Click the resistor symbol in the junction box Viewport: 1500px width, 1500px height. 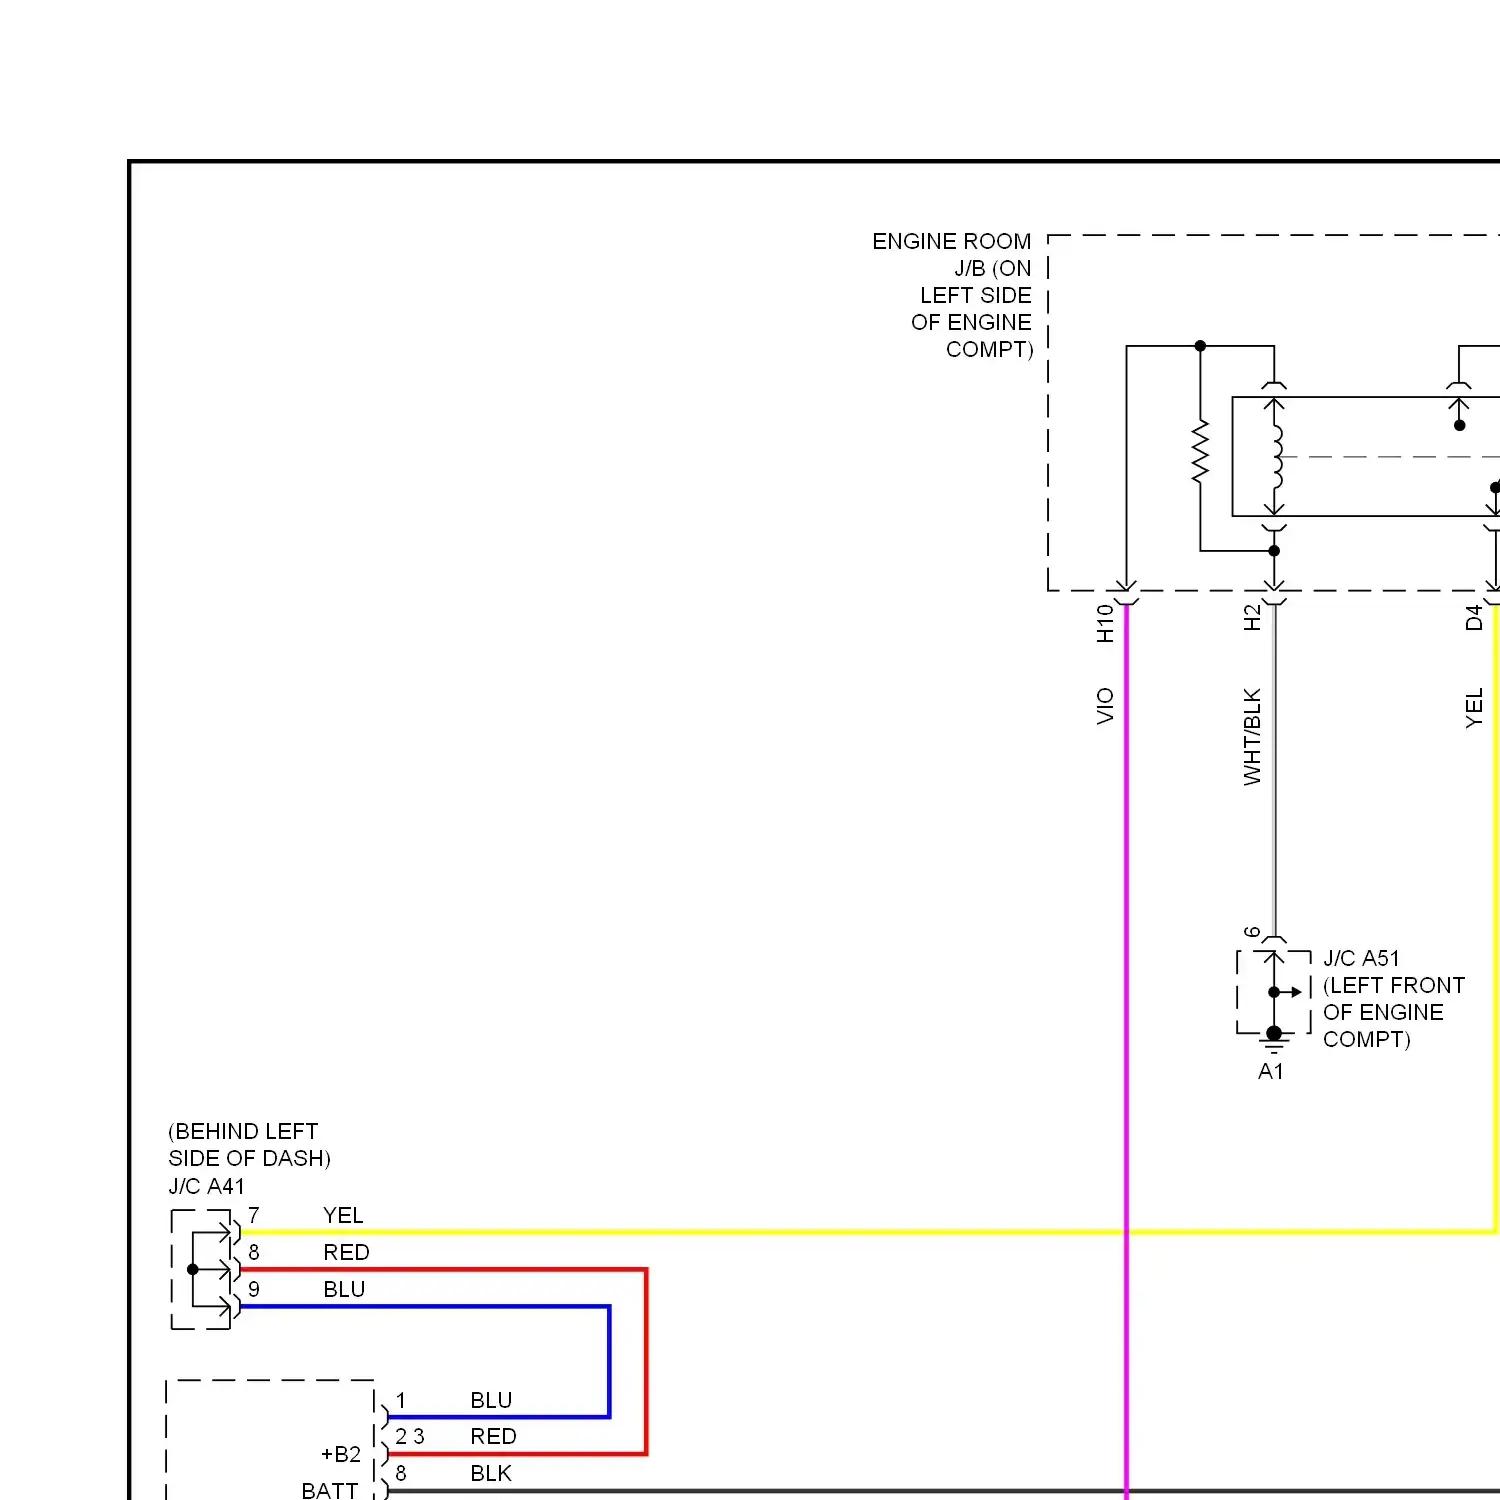tap(1200, 453)
